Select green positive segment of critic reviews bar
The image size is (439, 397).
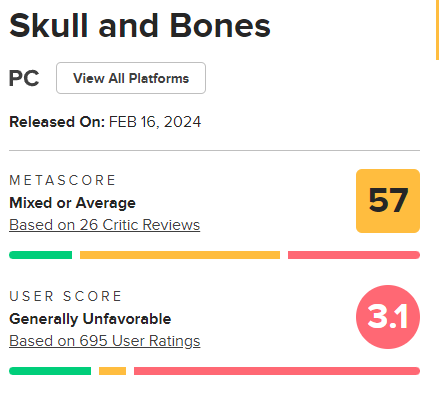(40, 255)
